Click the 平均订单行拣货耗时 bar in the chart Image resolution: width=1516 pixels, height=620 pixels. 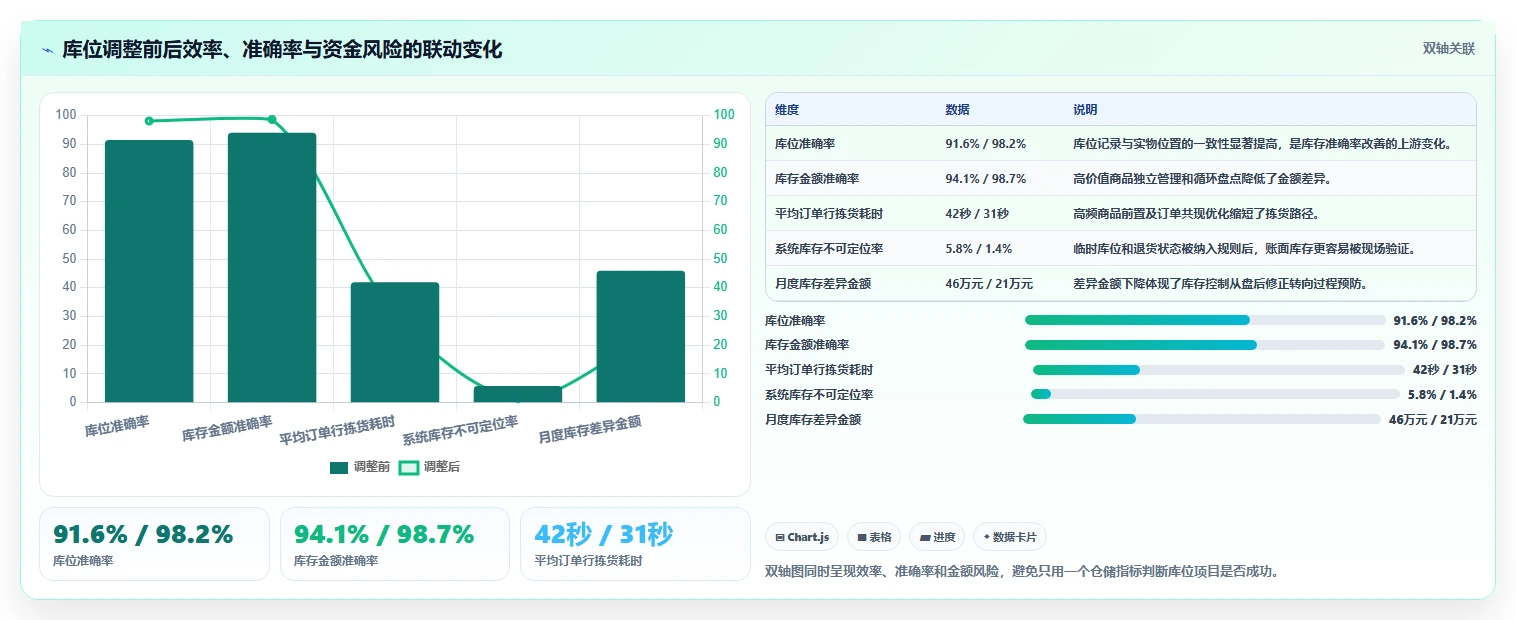click(x=395, y=342)
